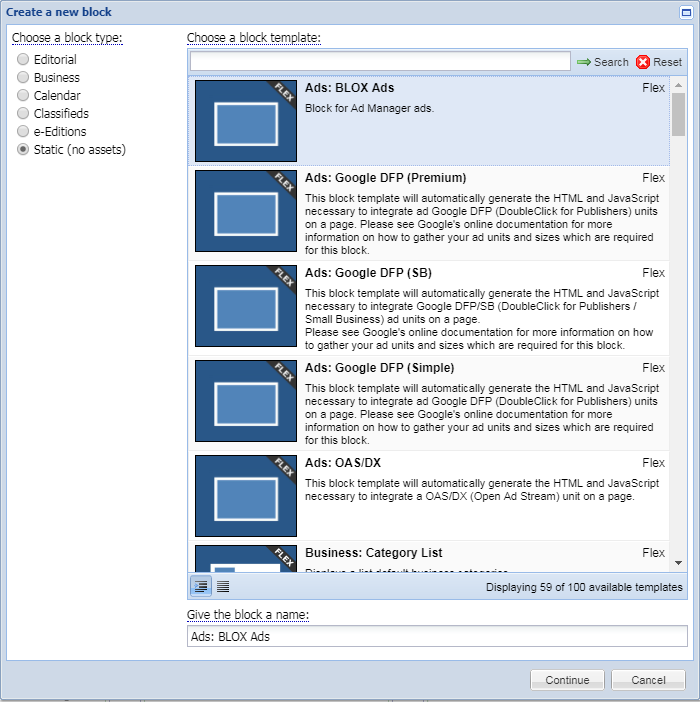Image resolution: width=700 pixels, height=702 pixels.
Task: Choose the Classifieds block type
Action: point(23,114)
